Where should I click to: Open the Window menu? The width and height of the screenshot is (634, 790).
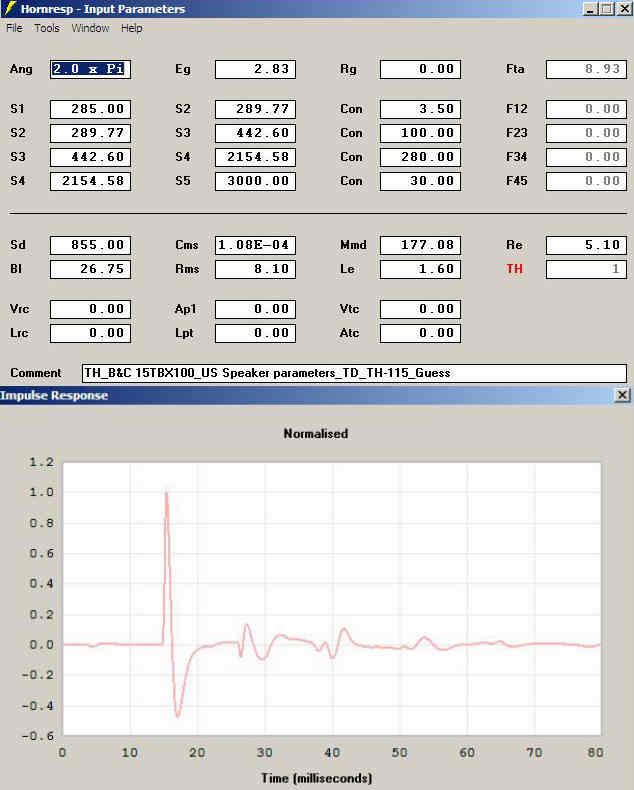90,28
